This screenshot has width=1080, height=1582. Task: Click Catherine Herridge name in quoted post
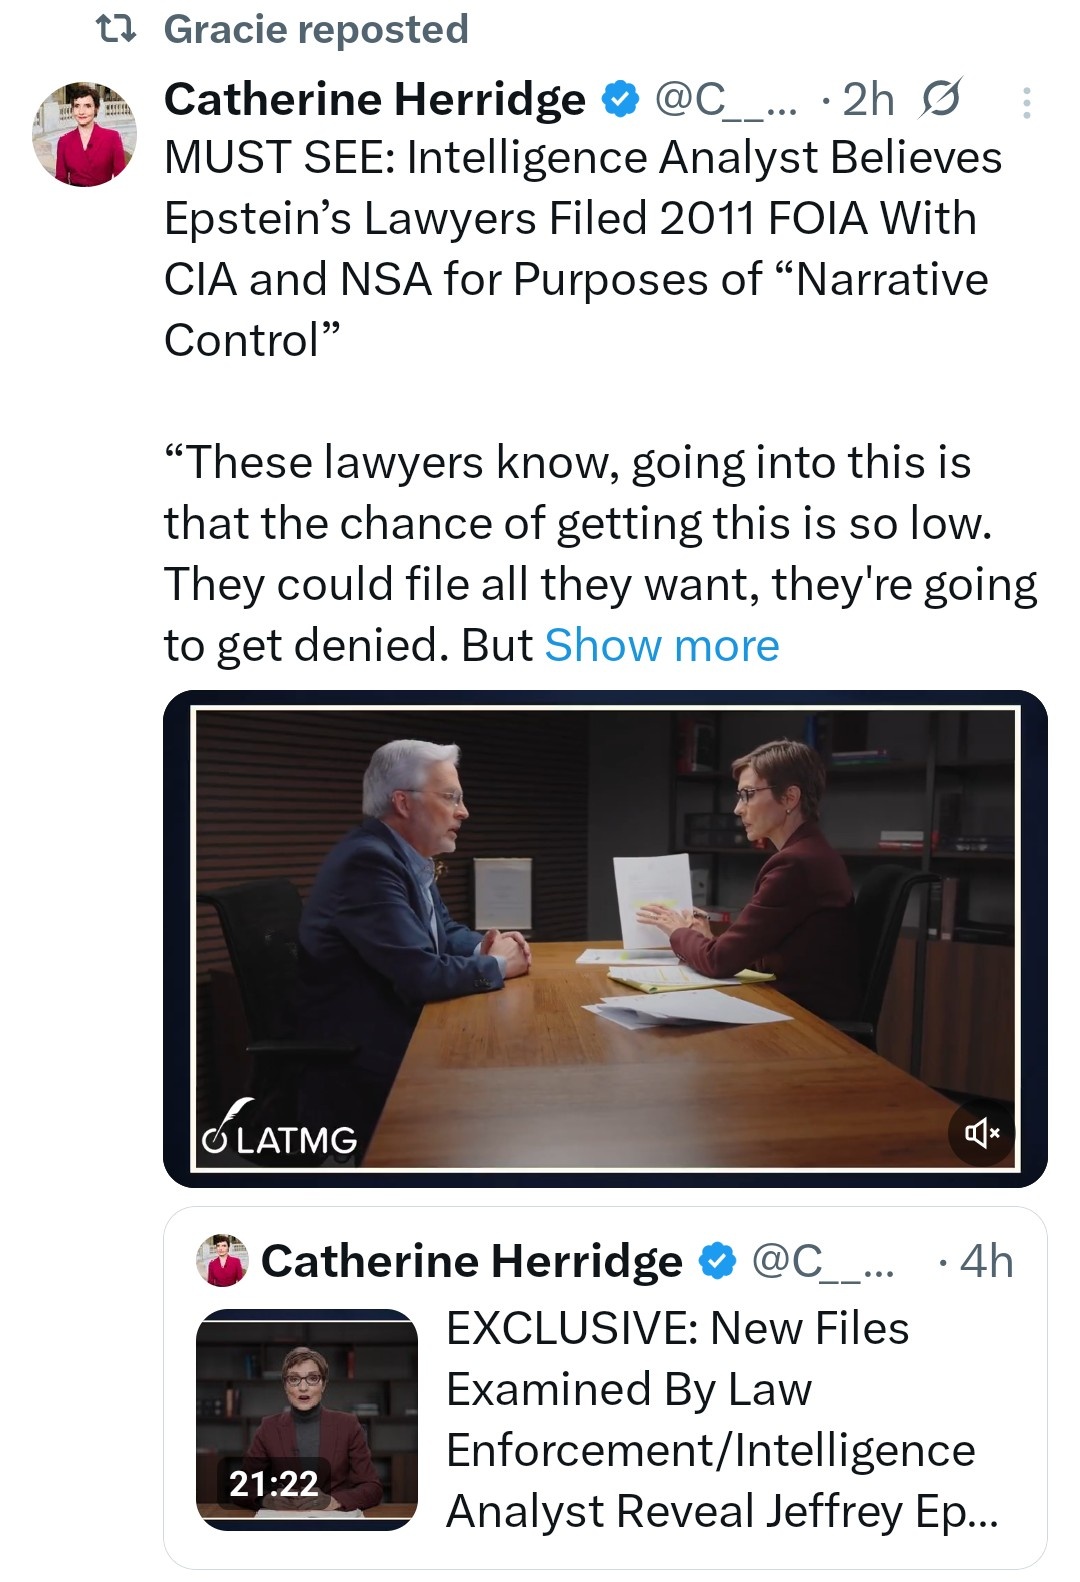pyautogui.click(x=471, y=1261)
